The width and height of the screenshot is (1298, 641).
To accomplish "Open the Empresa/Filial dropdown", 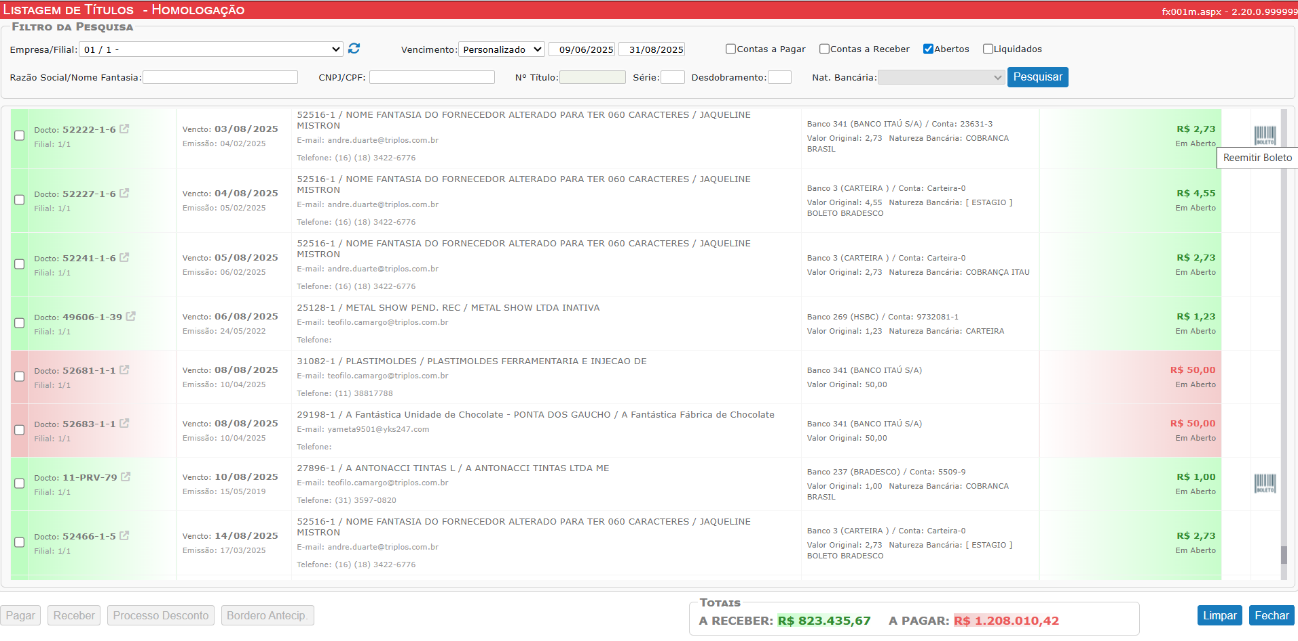I will [212, 49].
